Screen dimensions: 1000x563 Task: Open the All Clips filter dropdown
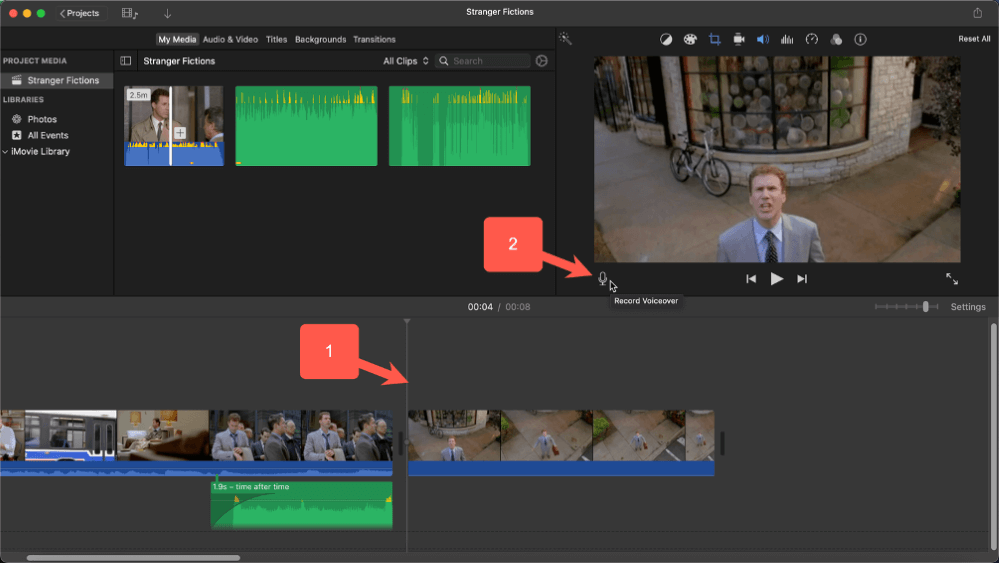[406, 61]
